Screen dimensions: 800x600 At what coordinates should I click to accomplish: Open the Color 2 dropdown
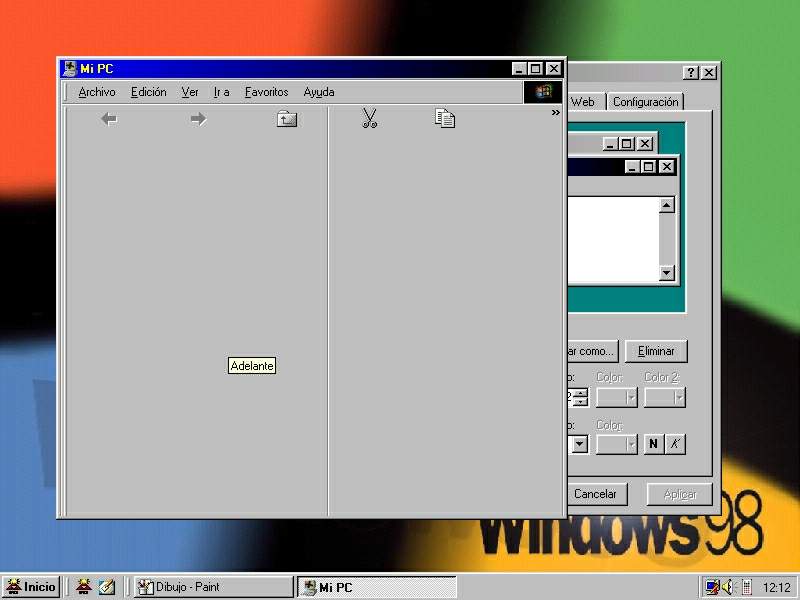click(x=664, y=397)
